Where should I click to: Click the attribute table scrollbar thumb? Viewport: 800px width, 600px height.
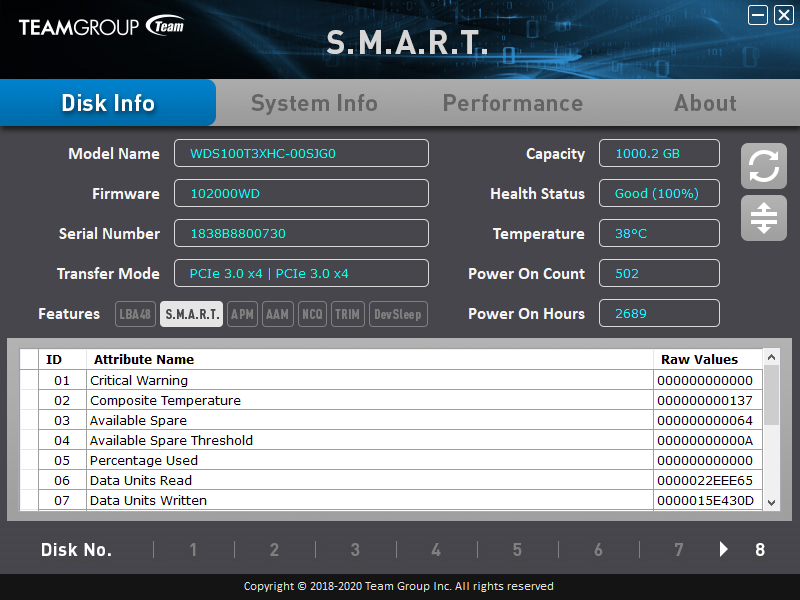(771, 395)
